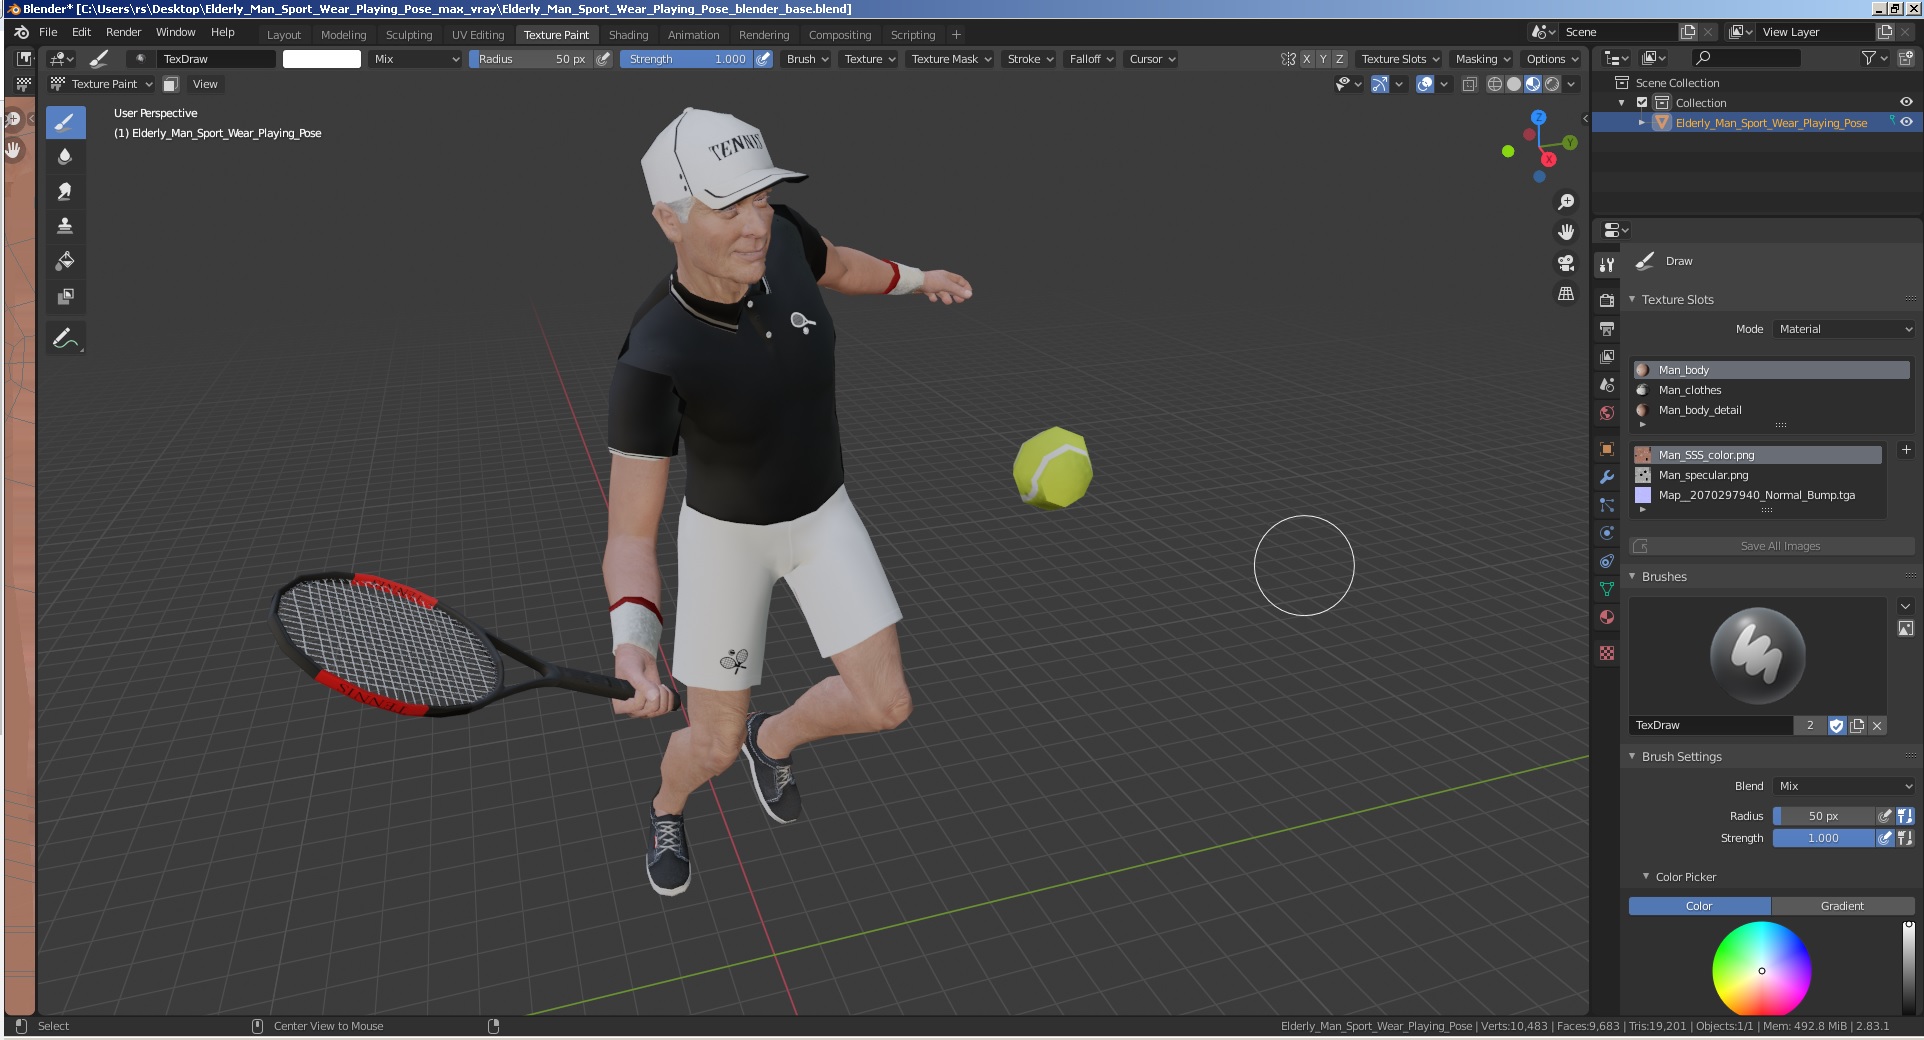1924x1040 pixels.
Task: Switch perspective/orthographic grid gizmo
Action: coord(1566,294)
